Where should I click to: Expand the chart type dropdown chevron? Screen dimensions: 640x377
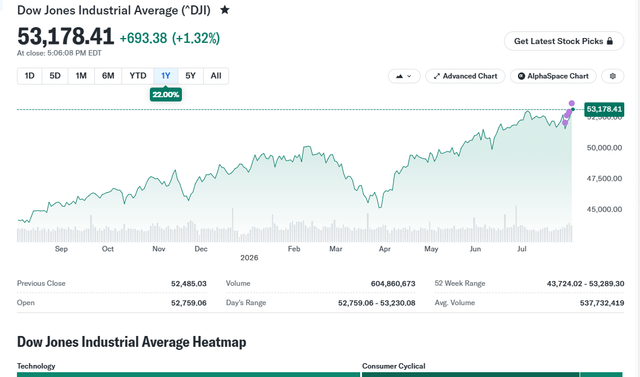[x=409, y=76]
